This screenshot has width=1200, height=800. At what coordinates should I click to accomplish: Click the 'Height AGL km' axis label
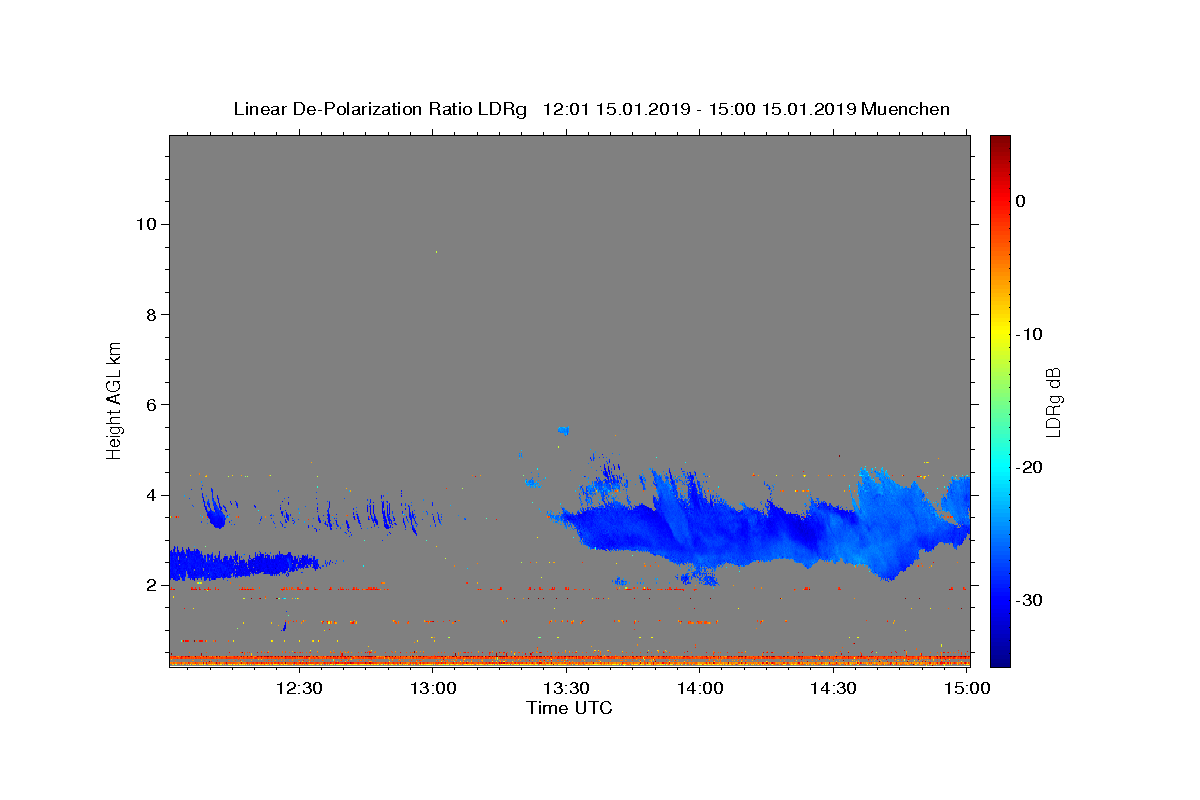click(x=115, y=400)
